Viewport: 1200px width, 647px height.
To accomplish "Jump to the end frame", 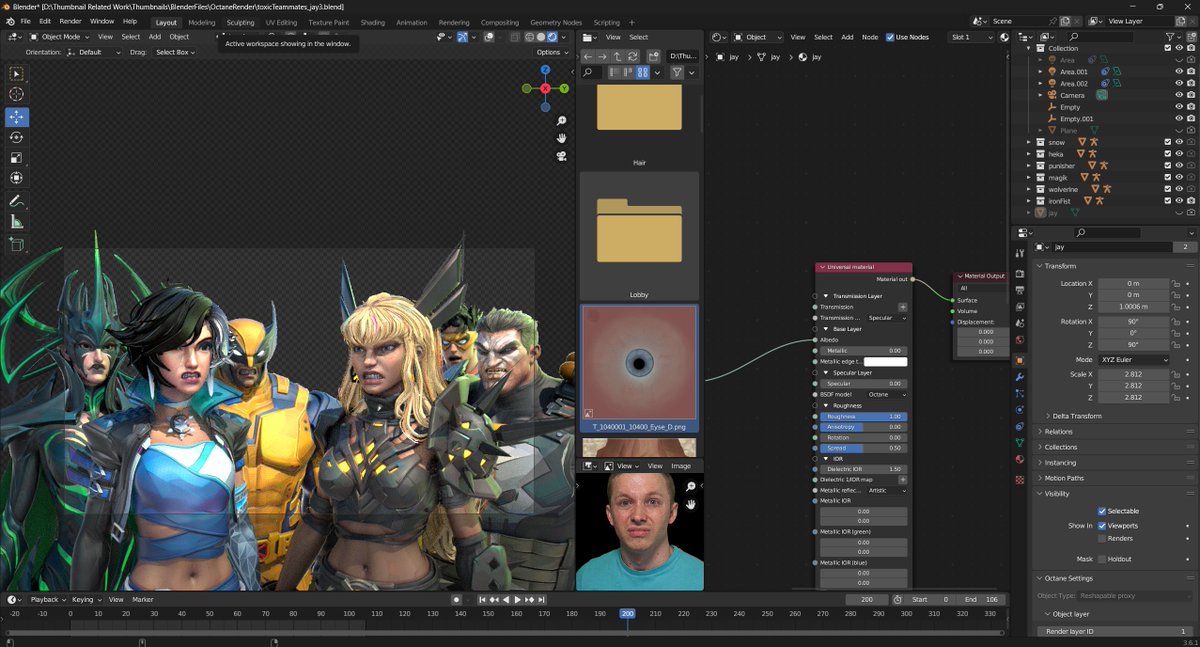I will [x=542, y=599].
